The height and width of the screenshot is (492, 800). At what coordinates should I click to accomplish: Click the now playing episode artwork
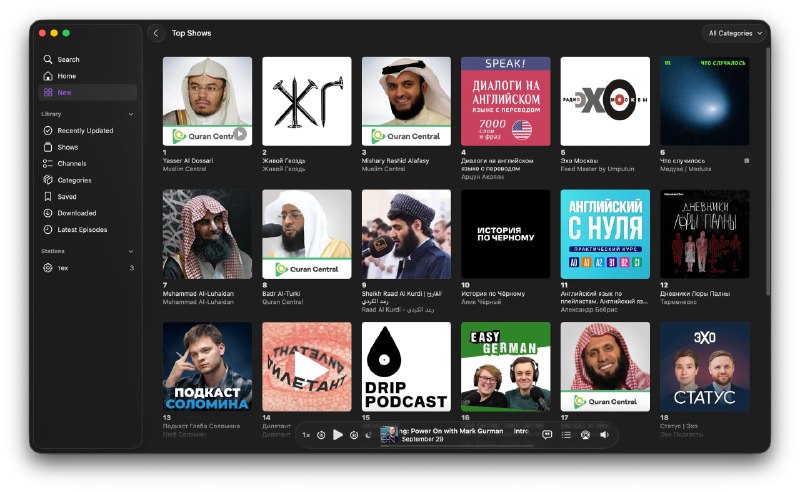(x=388, y=435)
